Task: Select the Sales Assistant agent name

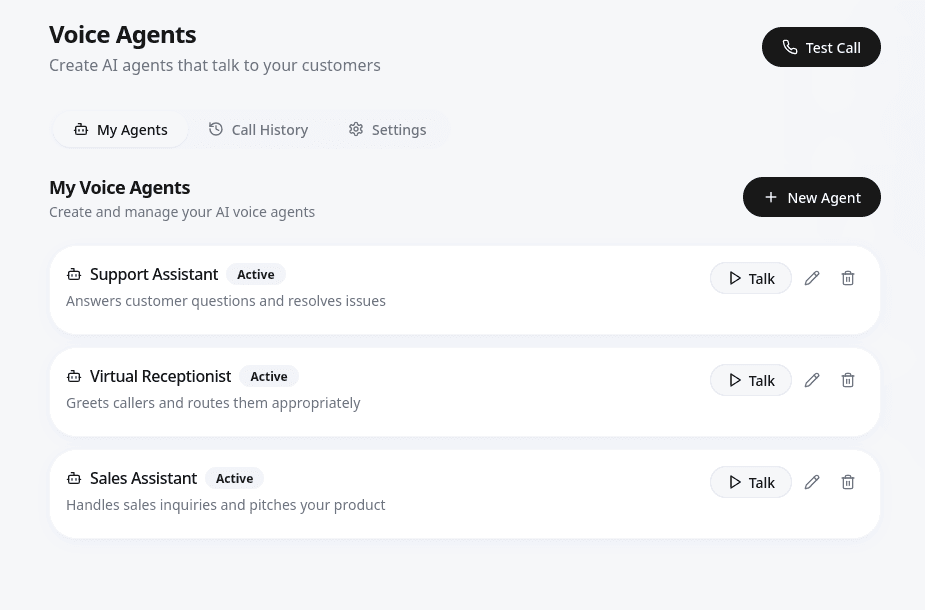Action: pyautogui.click(x=143, y=478)
